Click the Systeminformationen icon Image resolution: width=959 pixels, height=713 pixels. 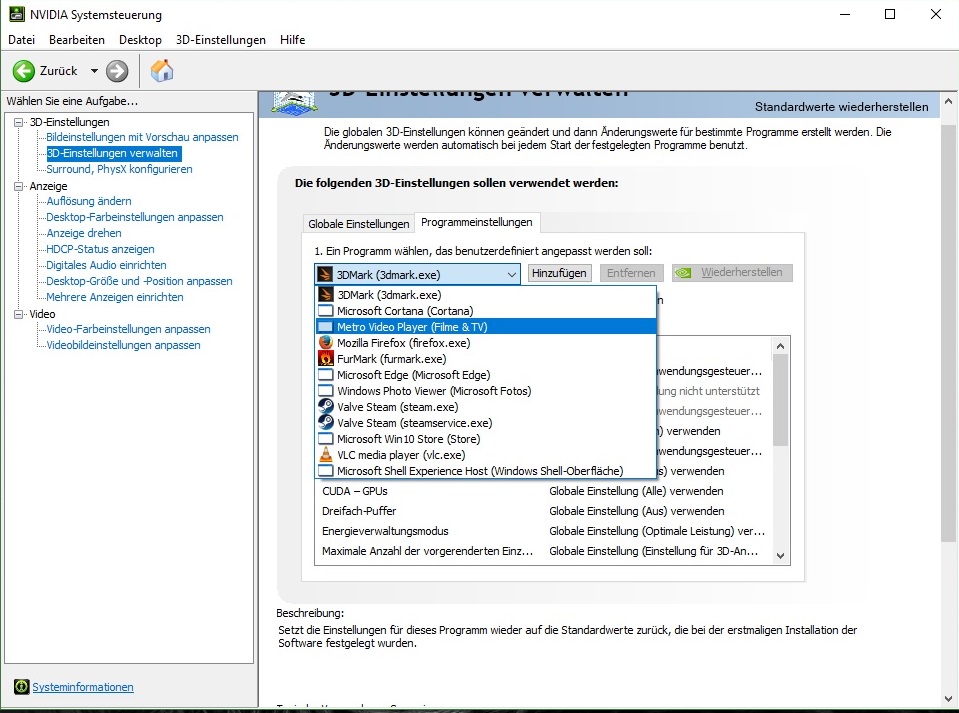pyautogui.click(x=21, y=687)
